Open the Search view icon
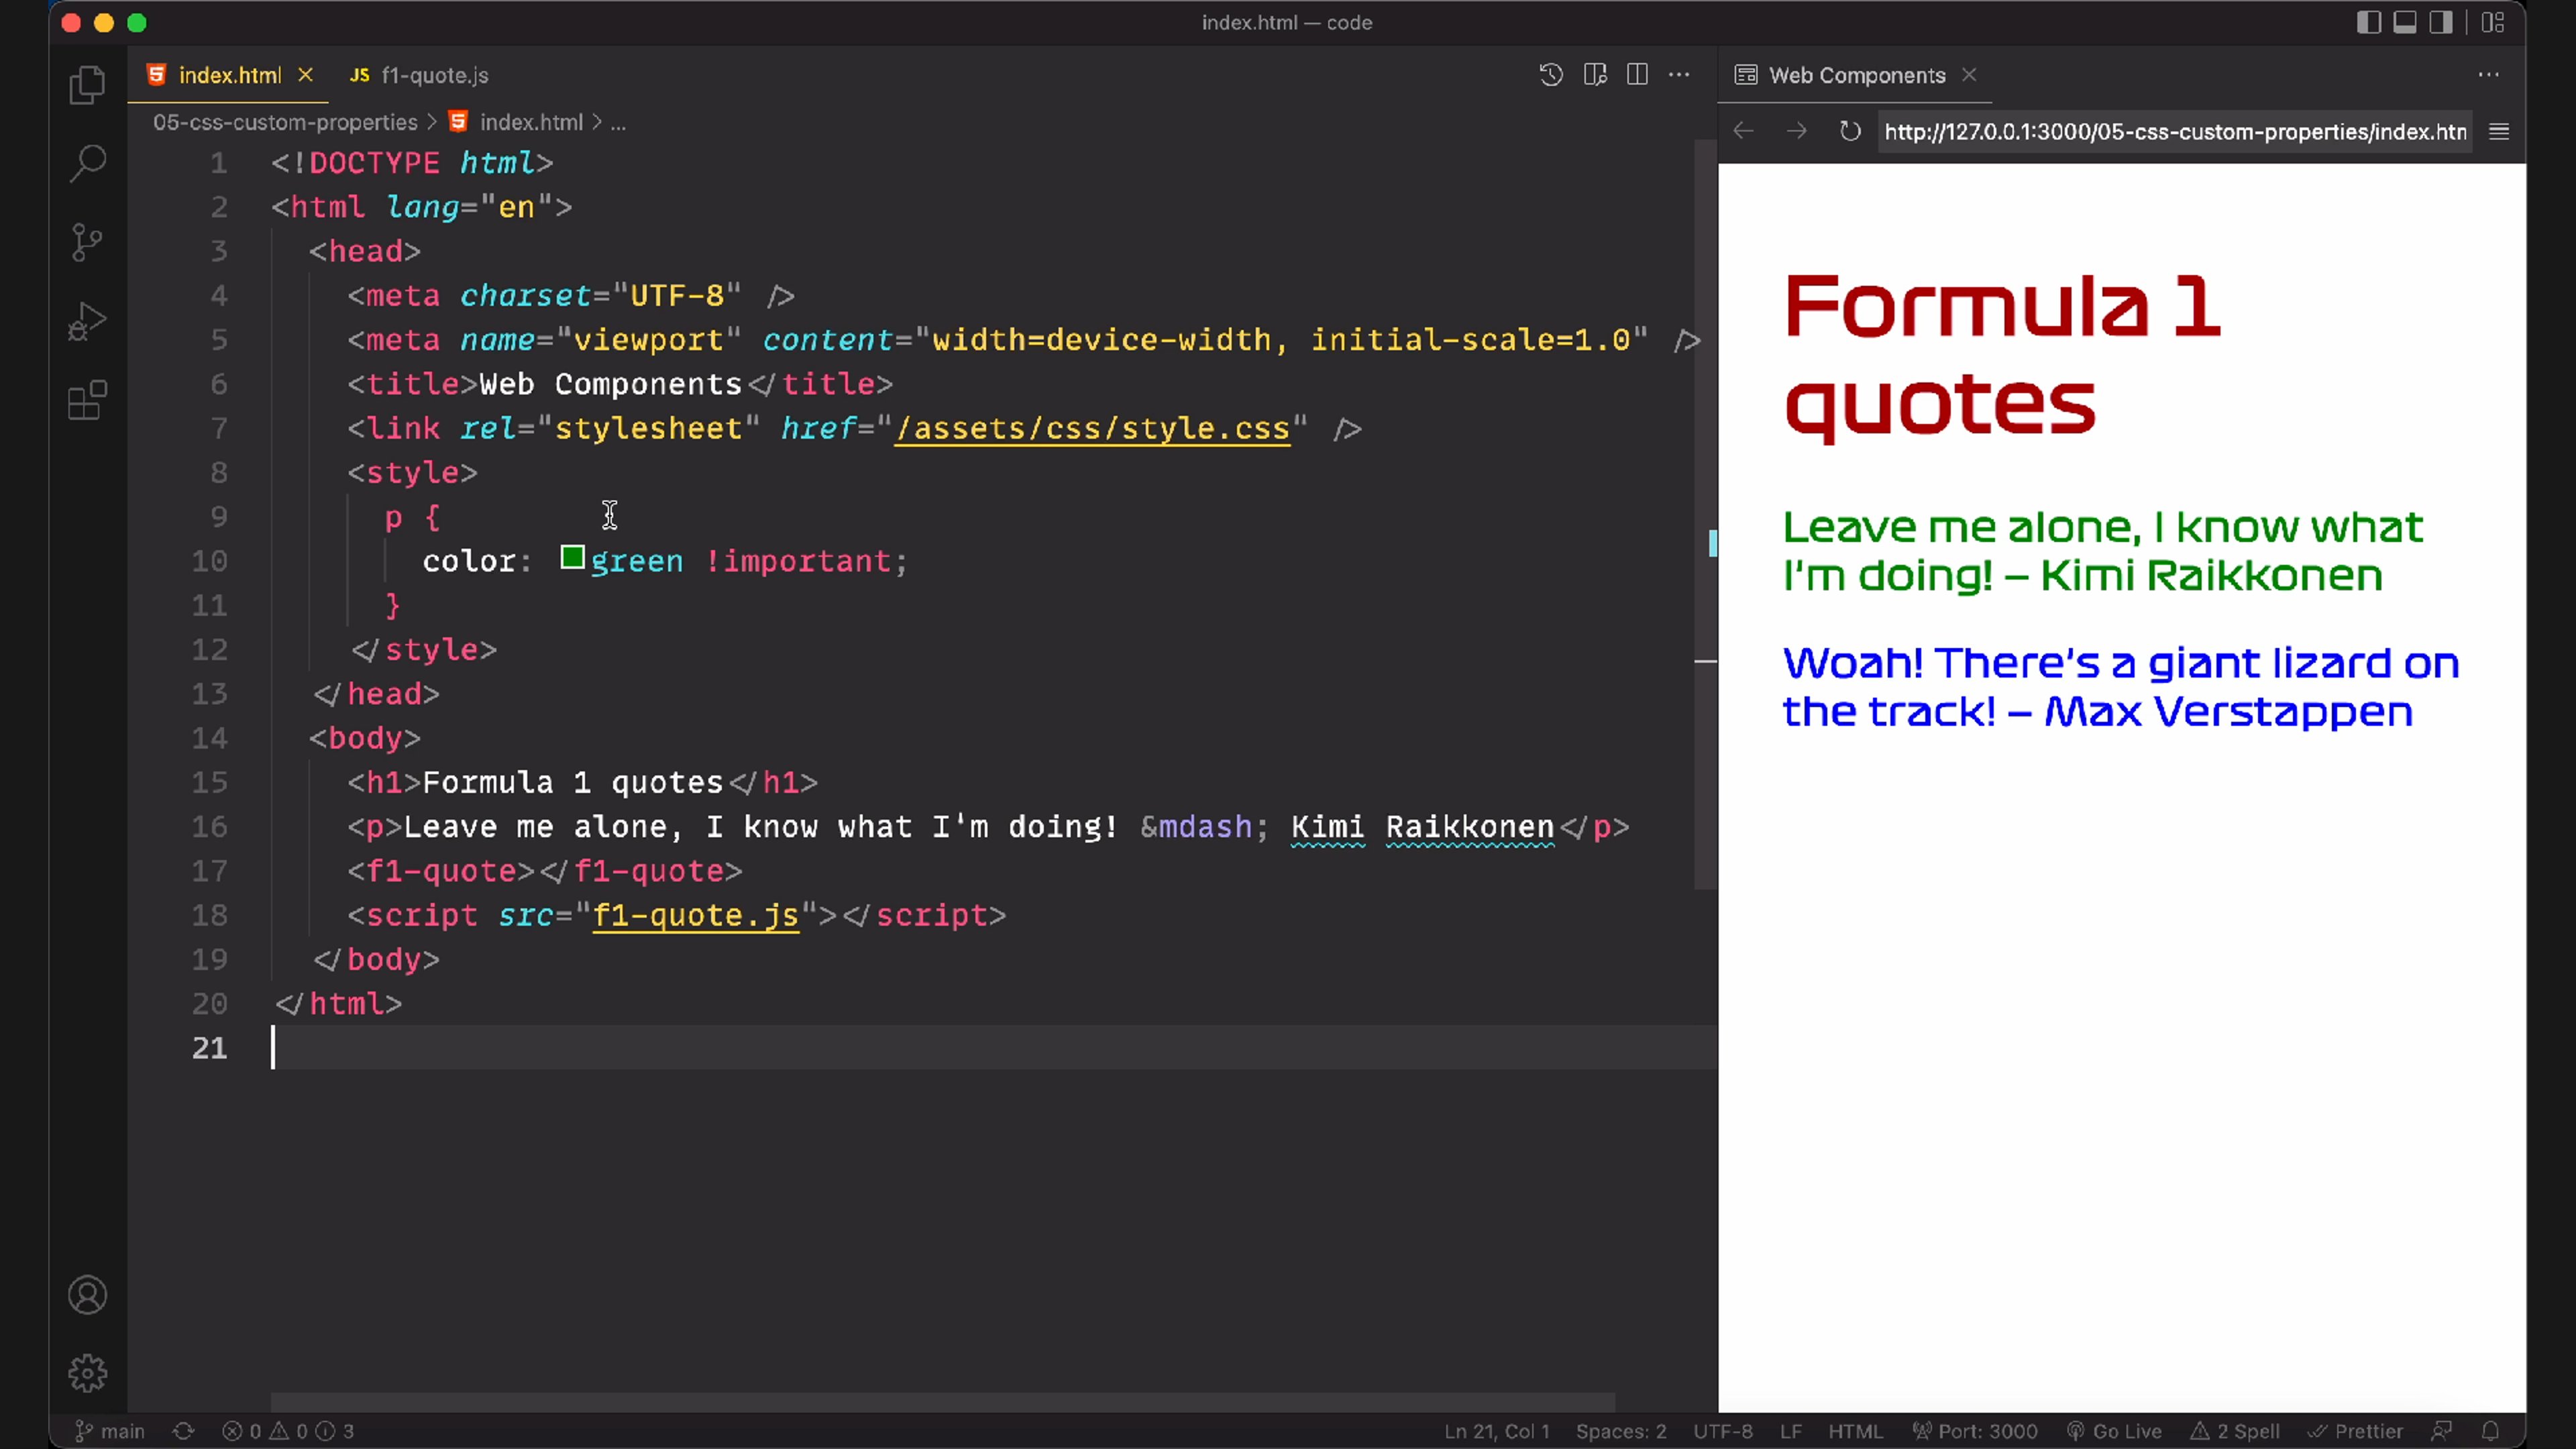The image size is (2576, 1449). [87, 163]
